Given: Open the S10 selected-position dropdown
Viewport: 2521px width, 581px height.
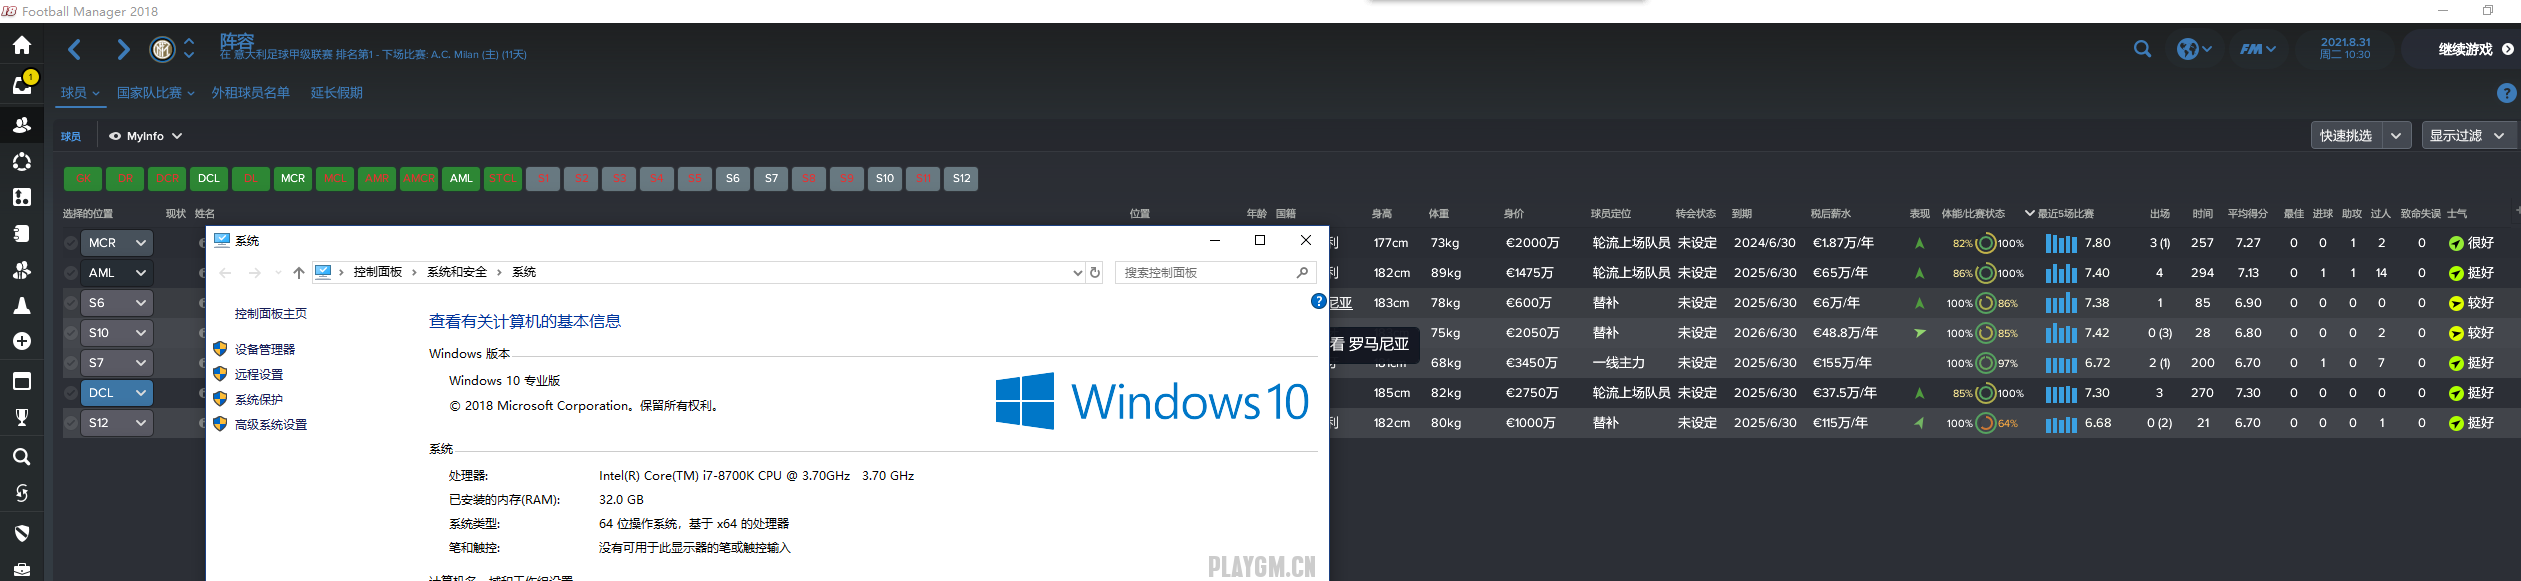Looking at the screenshot, I should (116, 333).
